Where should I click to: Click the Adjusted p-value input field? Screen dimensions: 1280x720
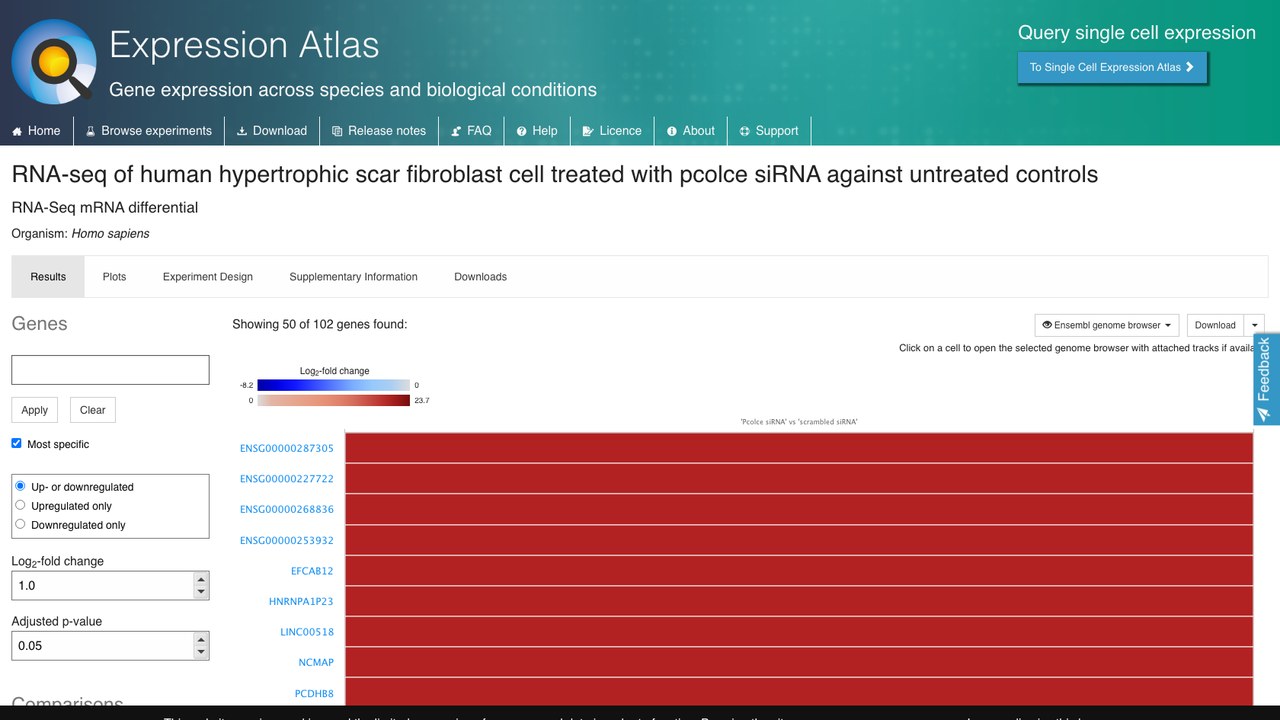103,645
